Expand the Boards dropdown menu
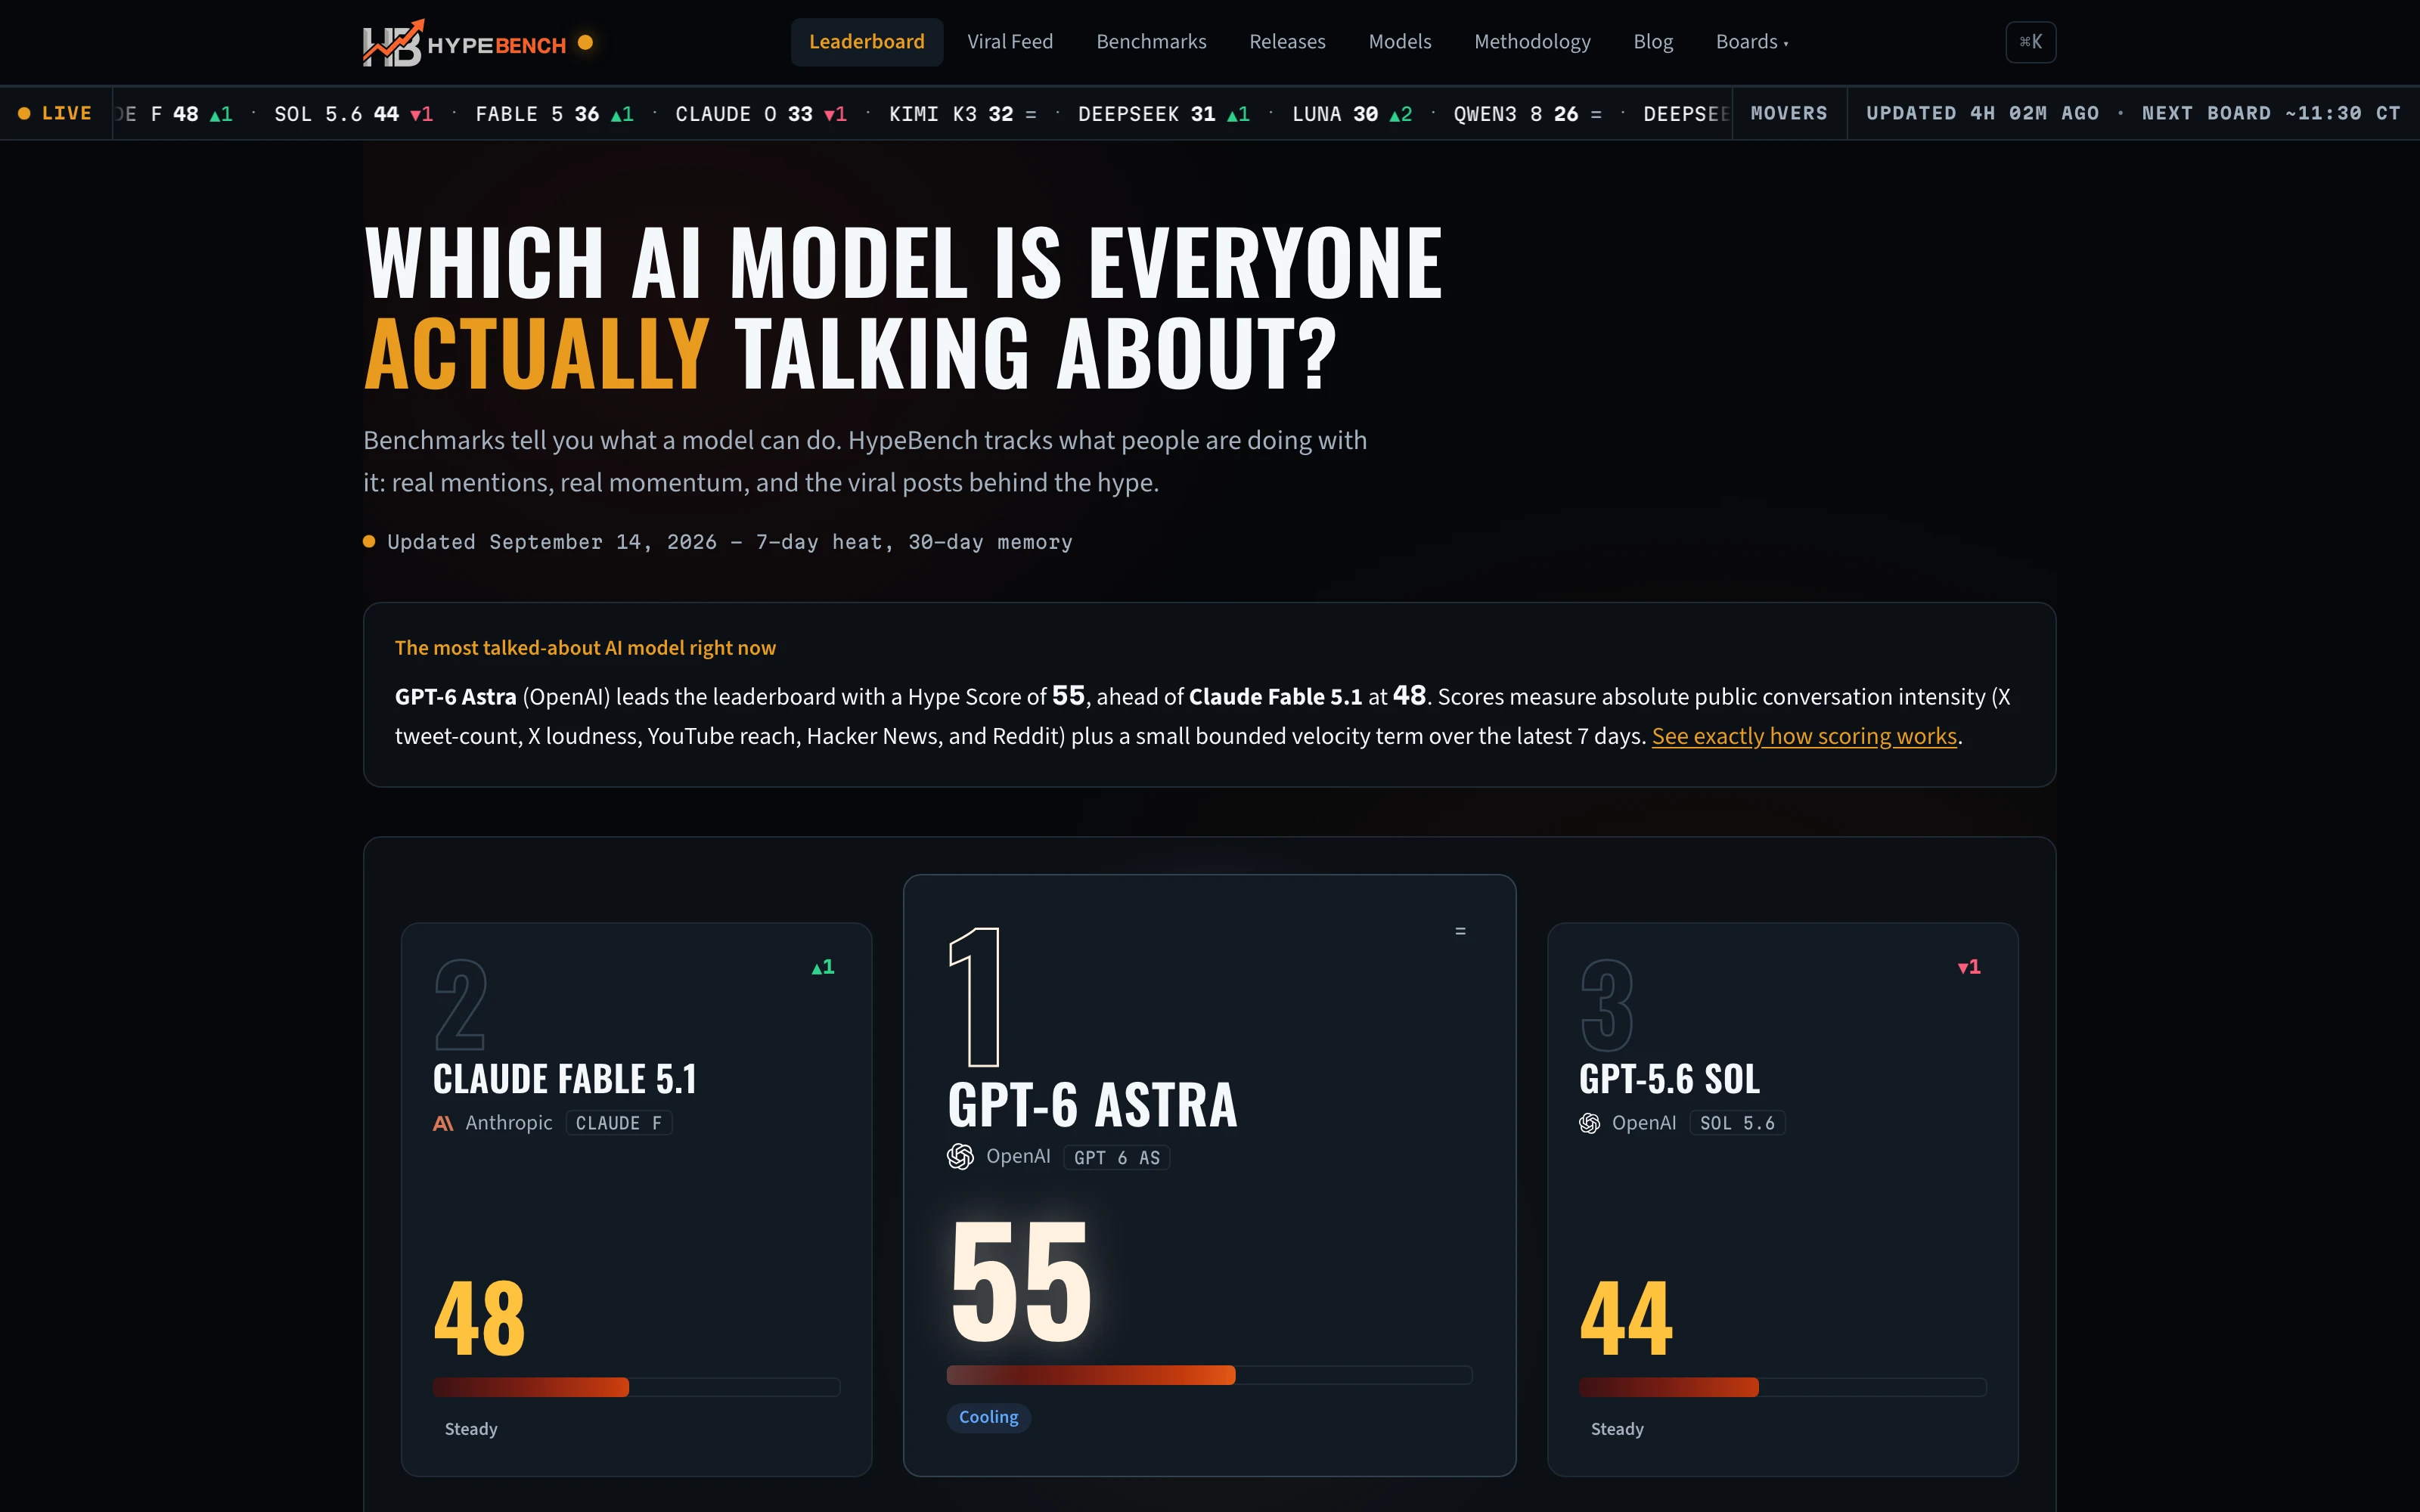The width and height of the screenshot is (2420, 1512). click(x=1752, y=42)
